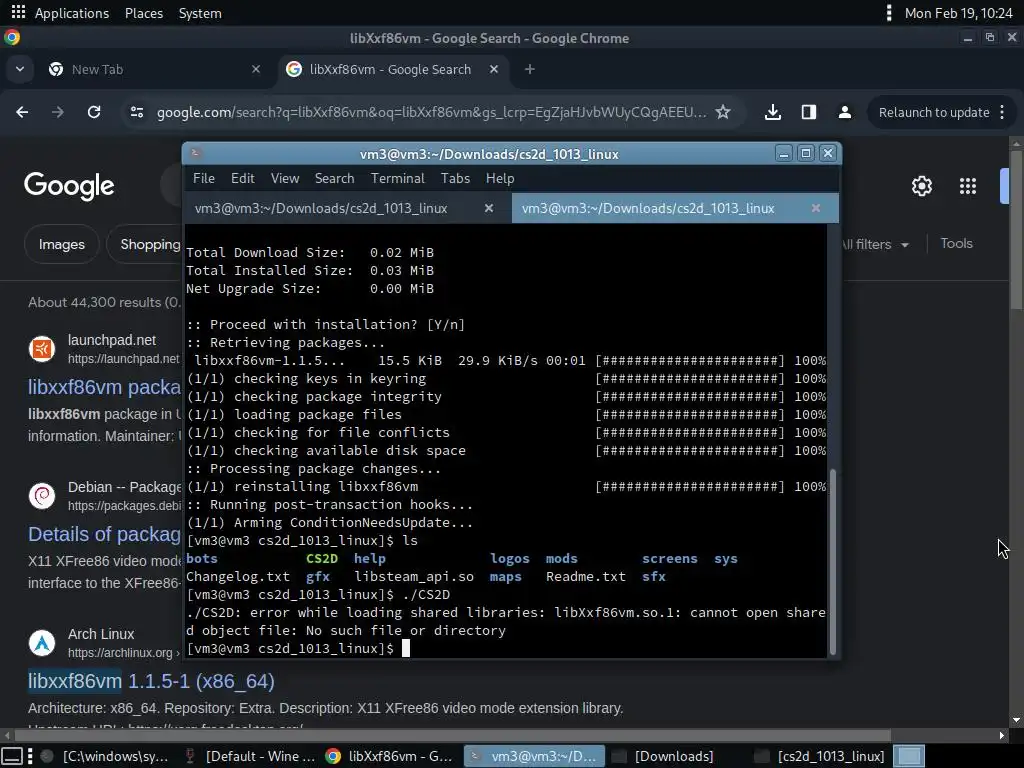The height and width of the screenshot is (768, 1024).
Task: Click Readme.txt in the terminal listing
Action: tap(586, 577)
